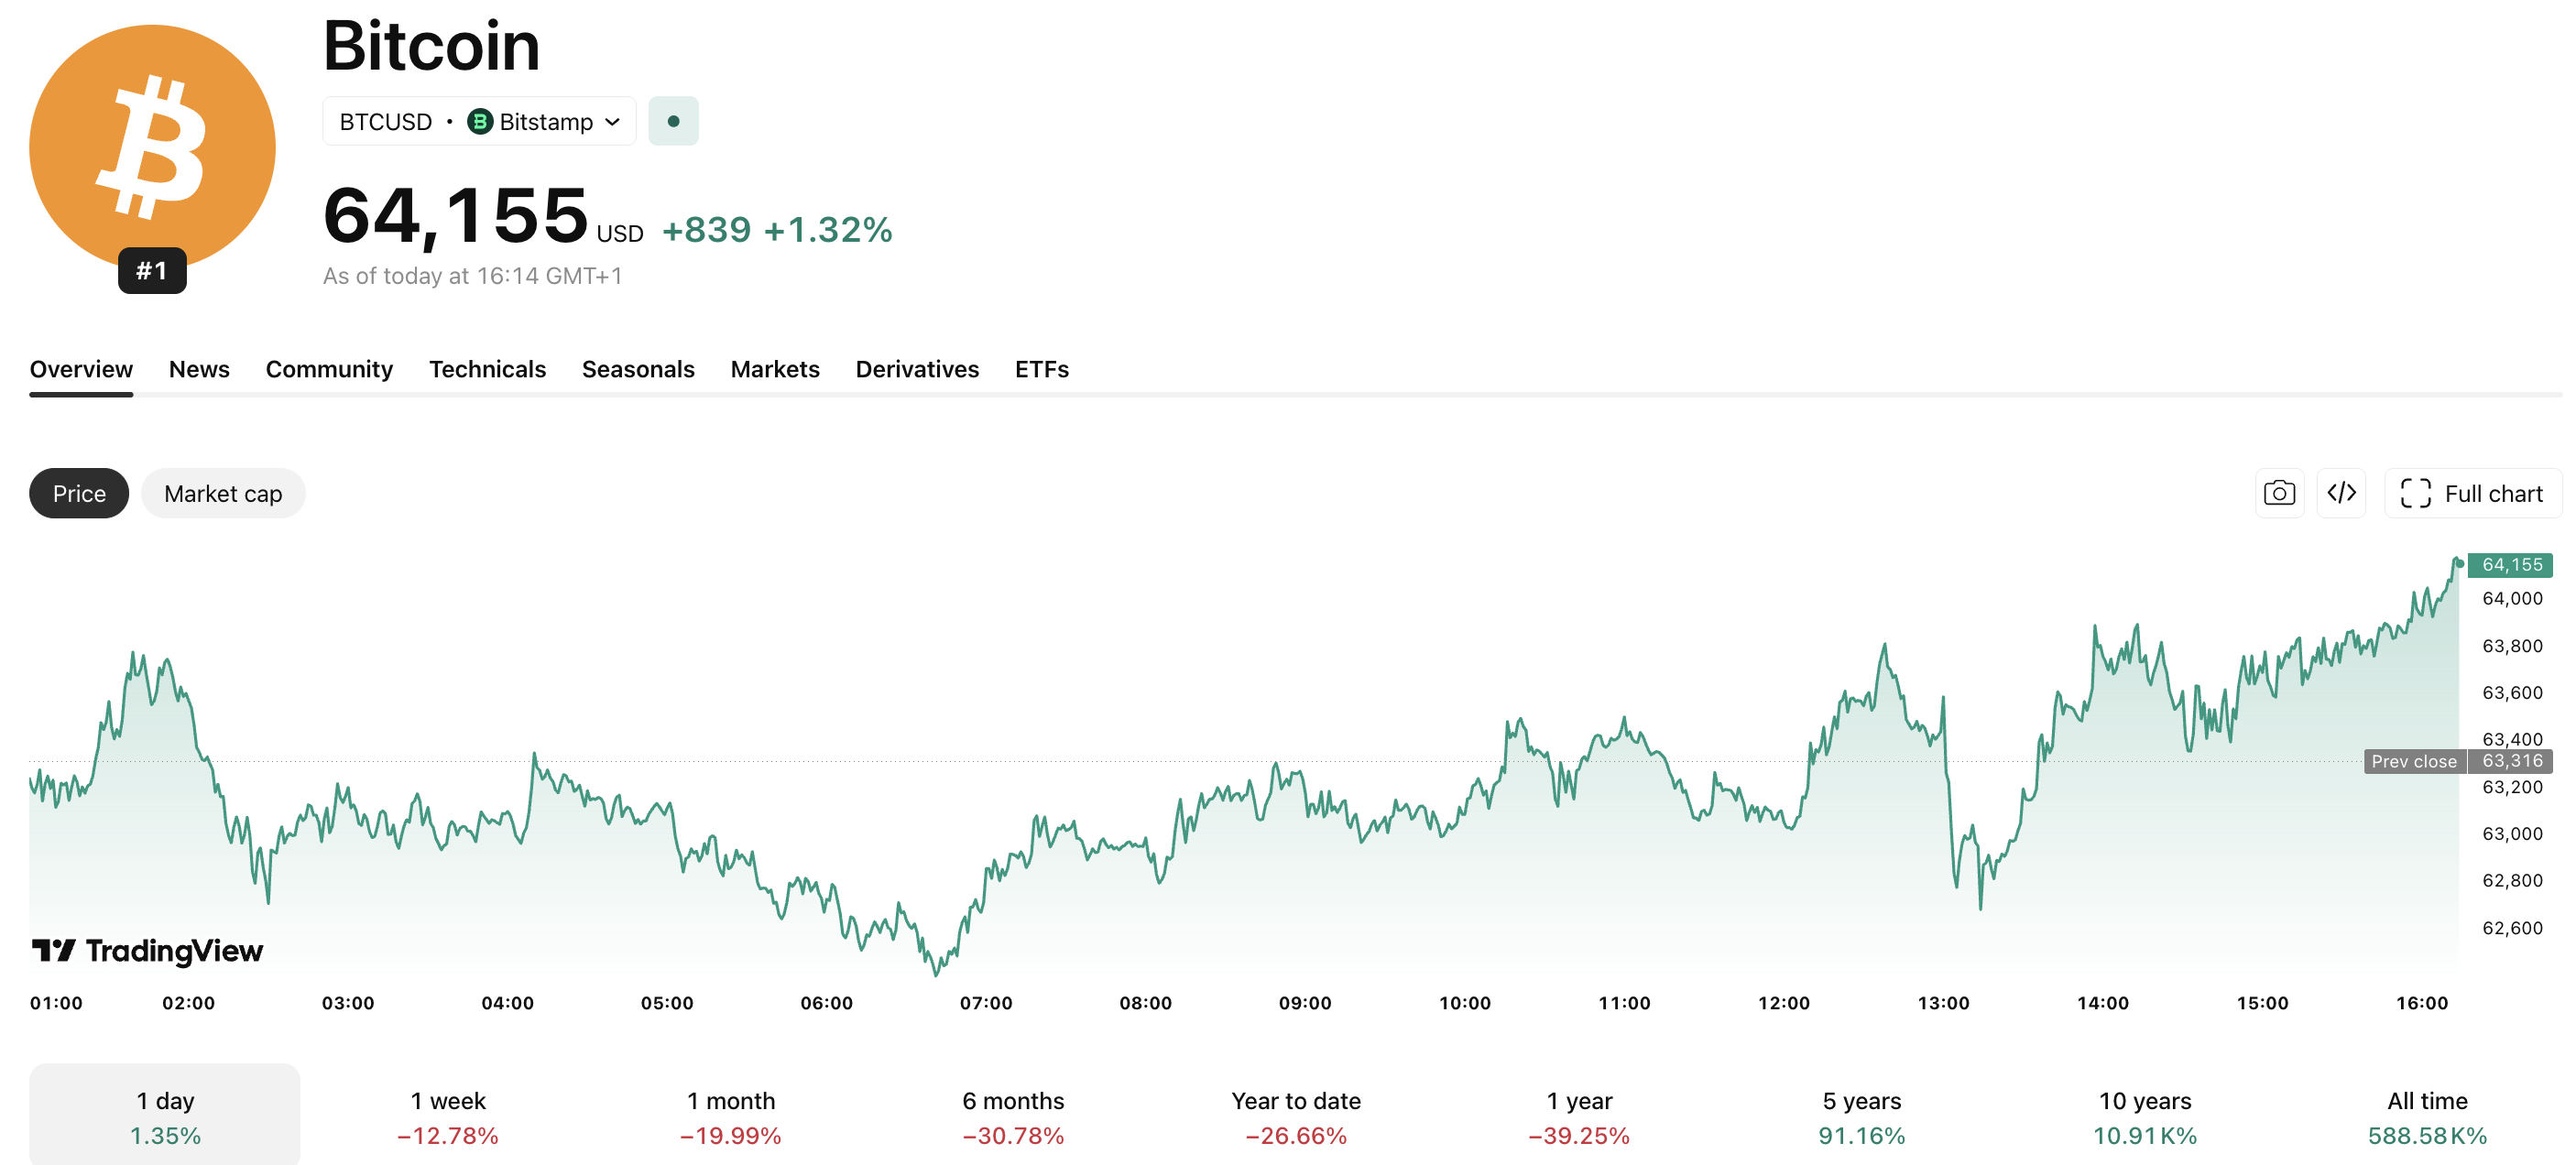This screenshot has height=1165, width=2576.
Task: Open the ETFs tab
Action: tap(1042, 369)
